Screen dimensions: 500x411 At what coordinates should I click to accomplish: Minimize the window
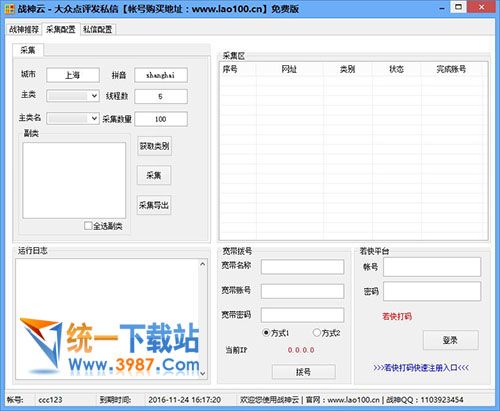[x=442, y=8]
